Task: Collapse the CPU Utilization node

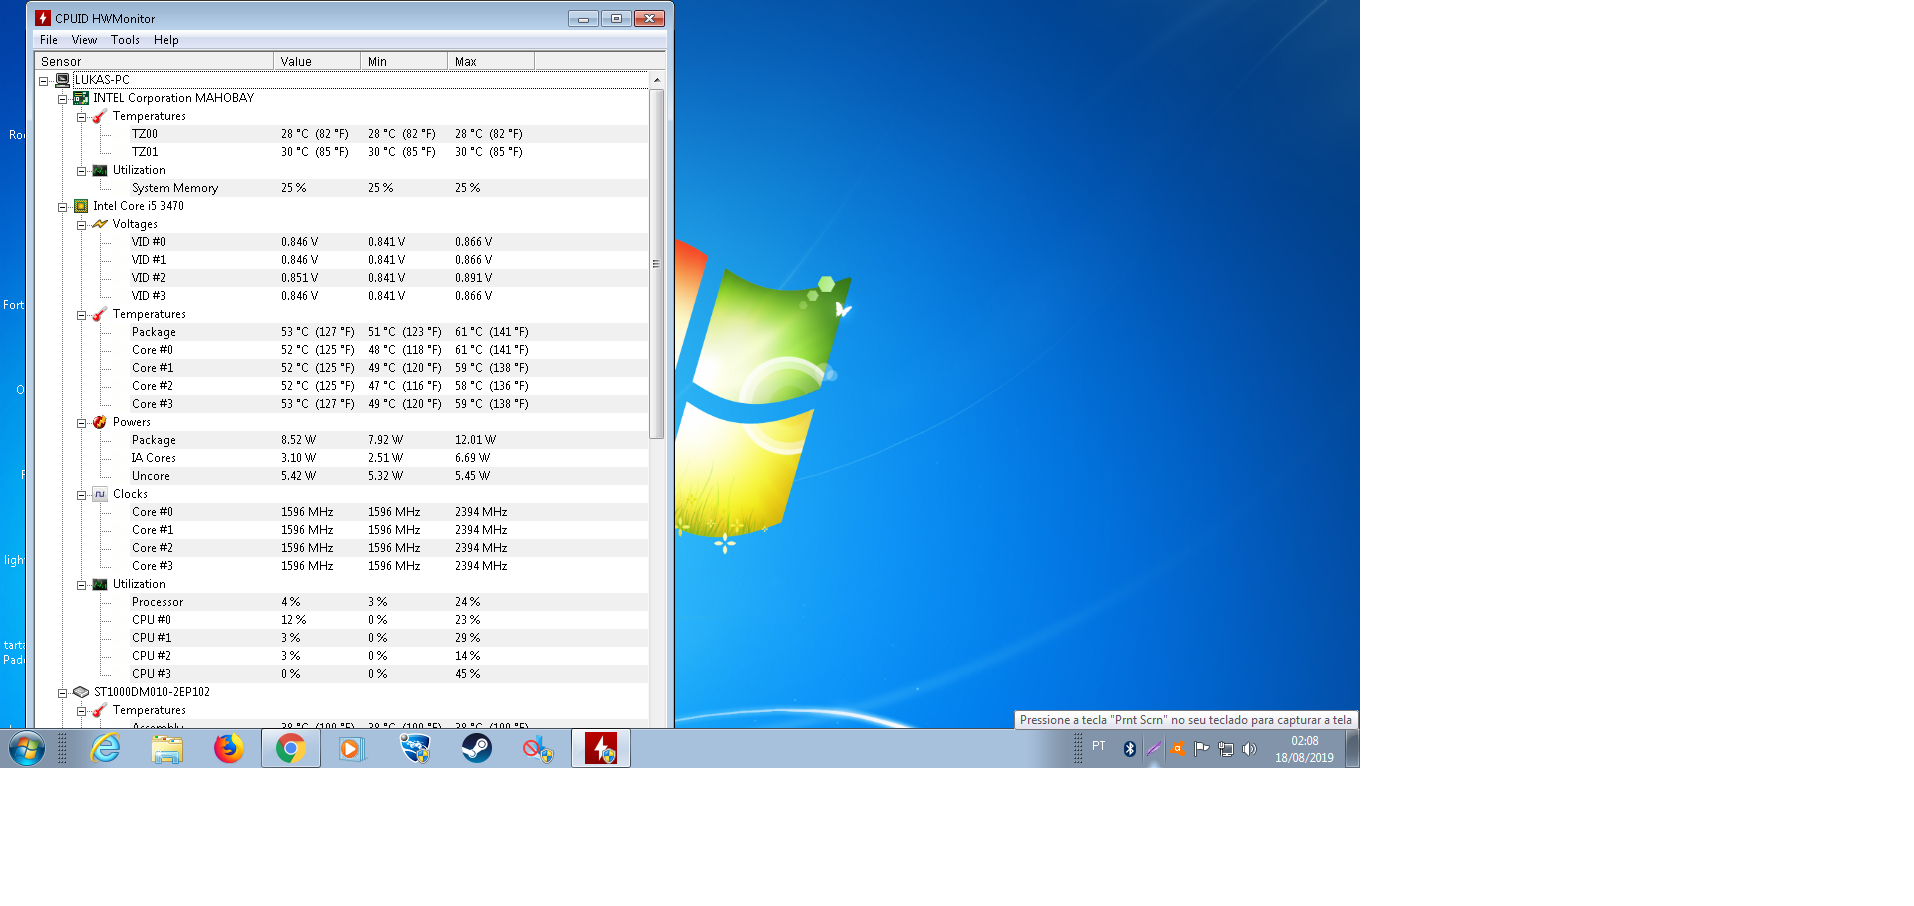Action: pyautogui.click(x=82, y=585)
